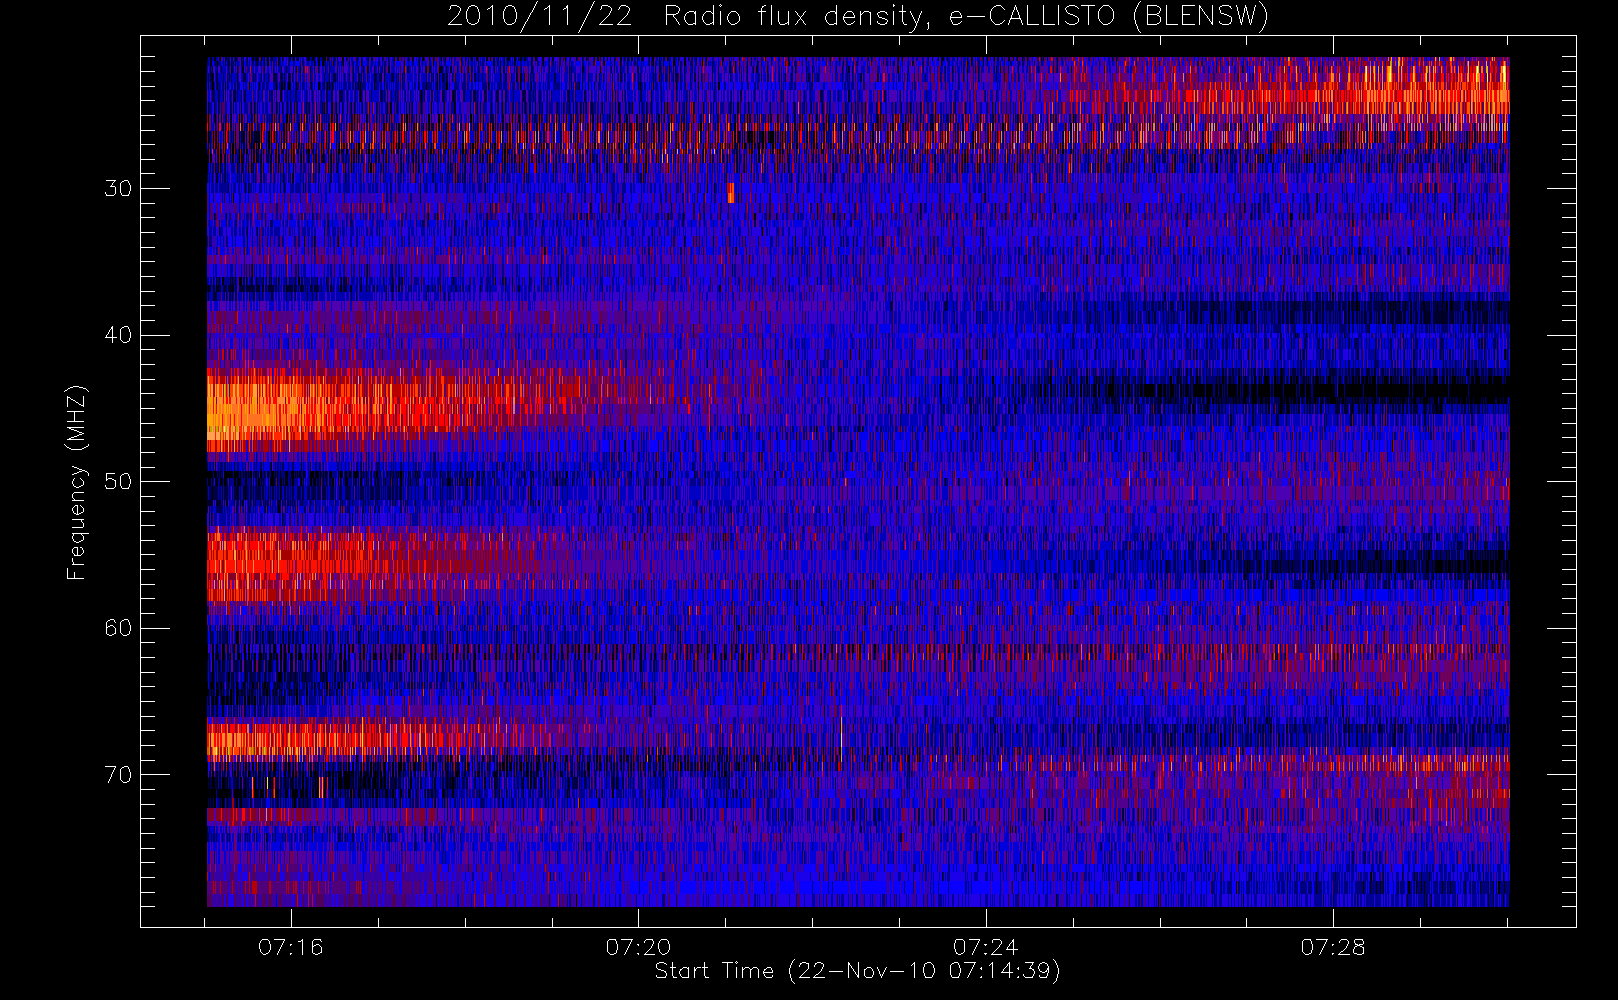The width and height of the screenshot is (1618, 1000).
Task: Click the 30 frequency tick label
Action: coord(118,189)
